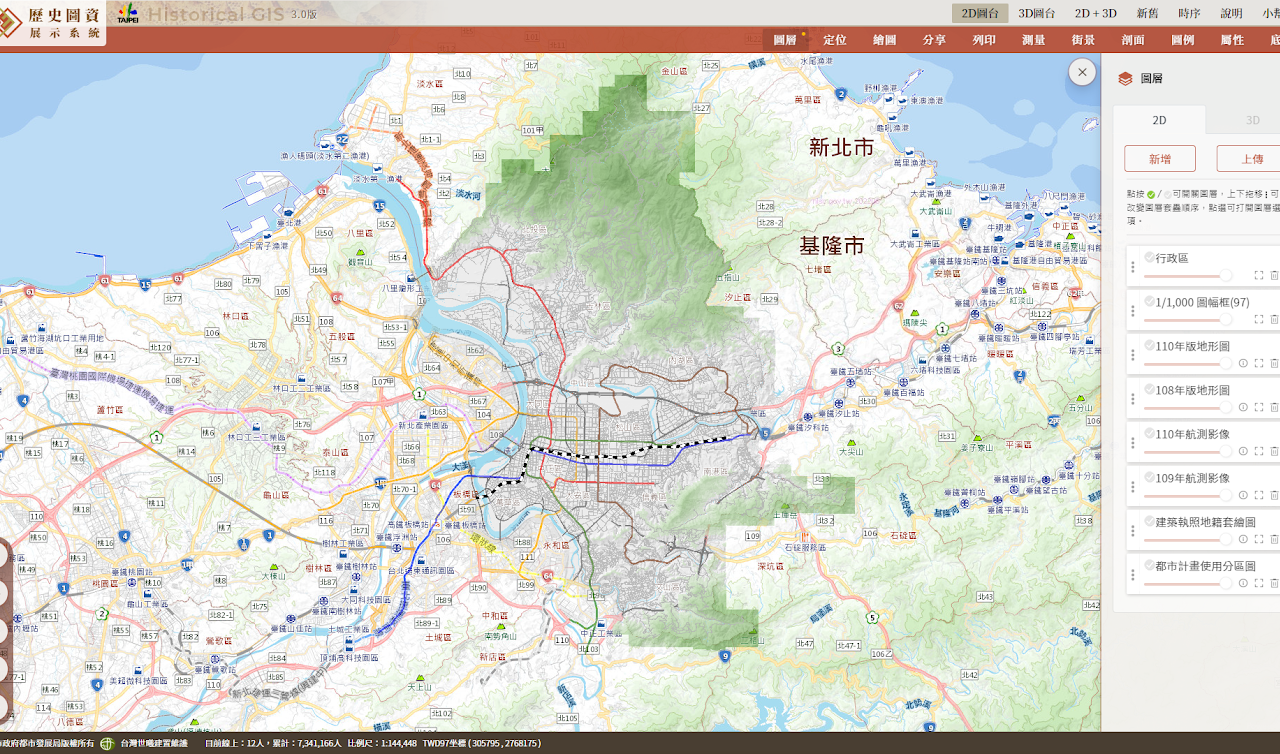Open the 2D+3D split view
This screenshot has width=1280, height=754.
click(1095, 13)
